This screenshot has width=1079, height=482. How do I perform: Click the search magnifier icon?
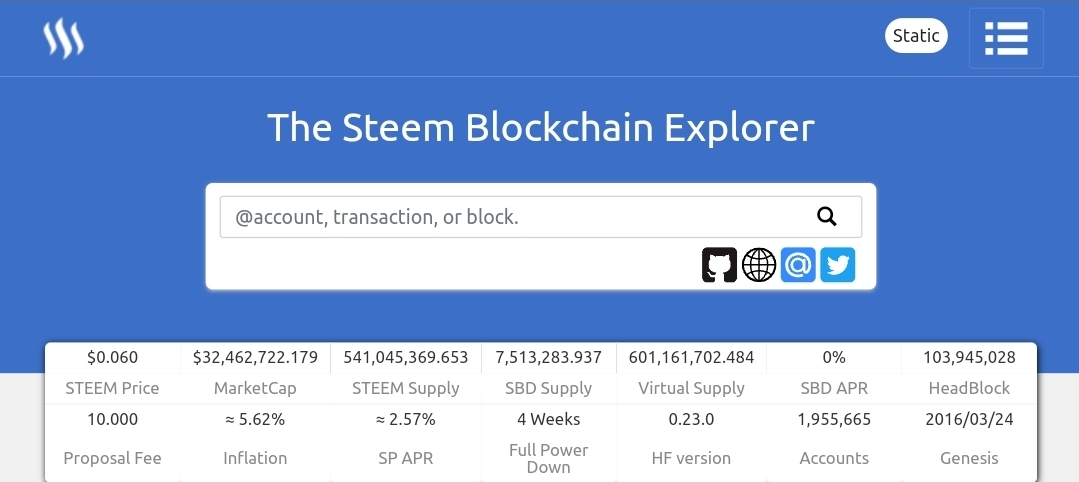826,216
